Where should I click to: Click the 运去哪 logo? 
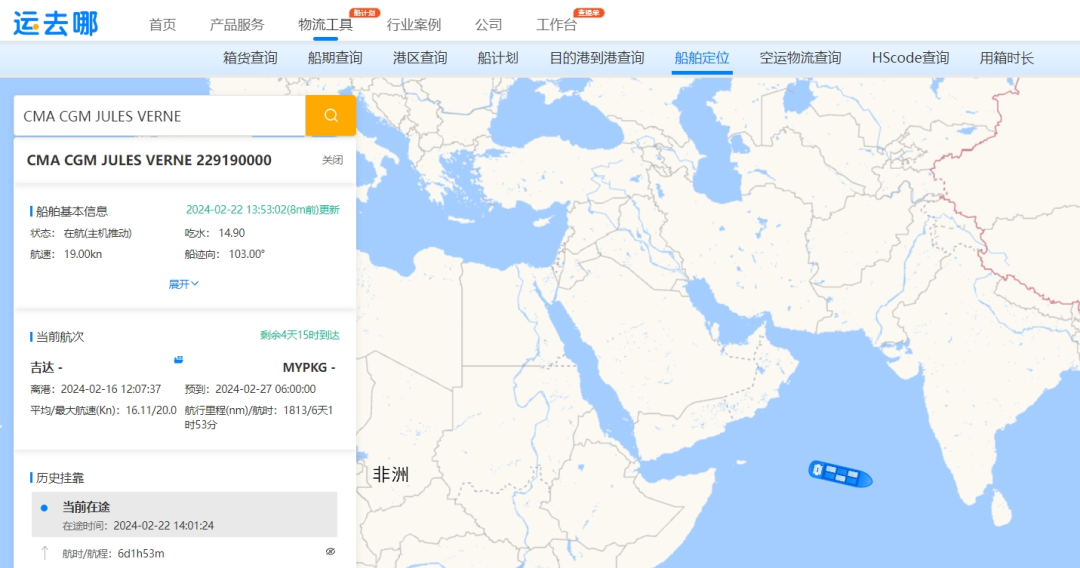[x=56, y=23]
